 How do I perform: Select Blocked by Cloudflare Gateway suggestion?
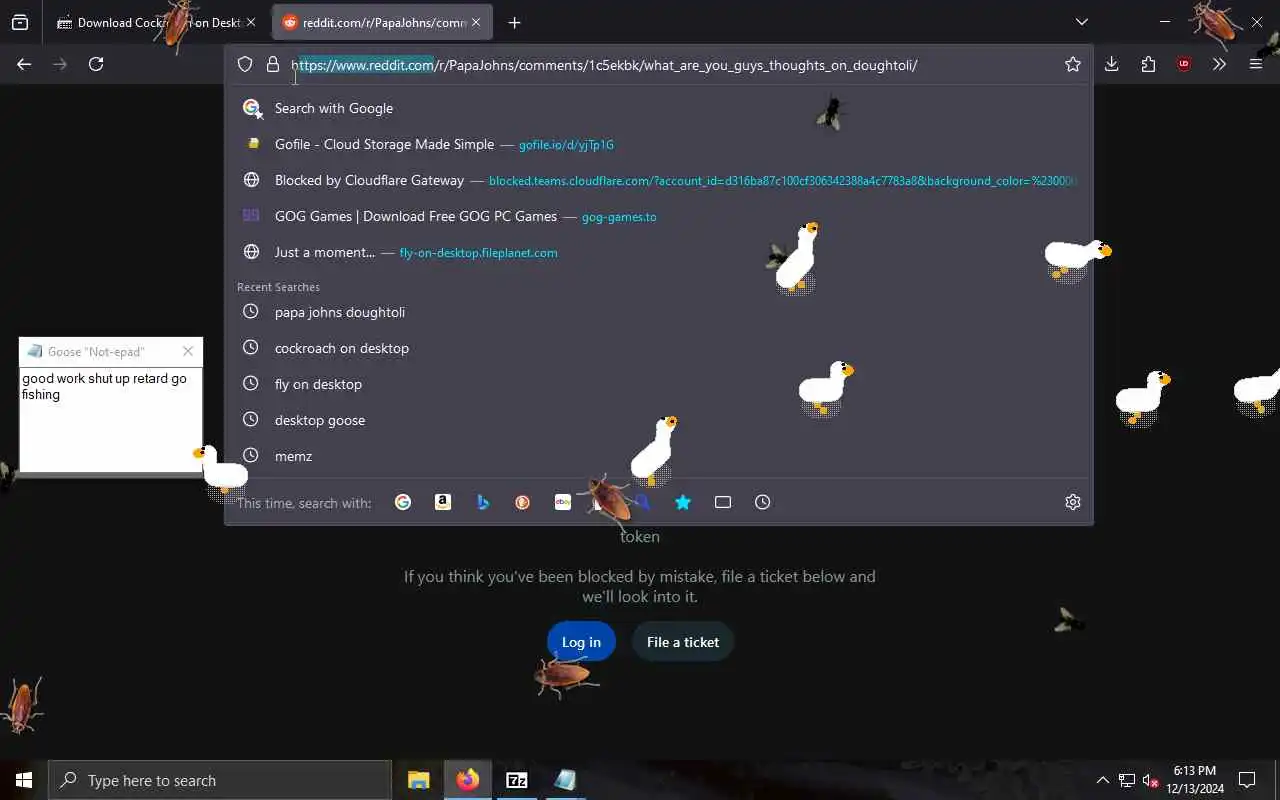click(659, 180)
